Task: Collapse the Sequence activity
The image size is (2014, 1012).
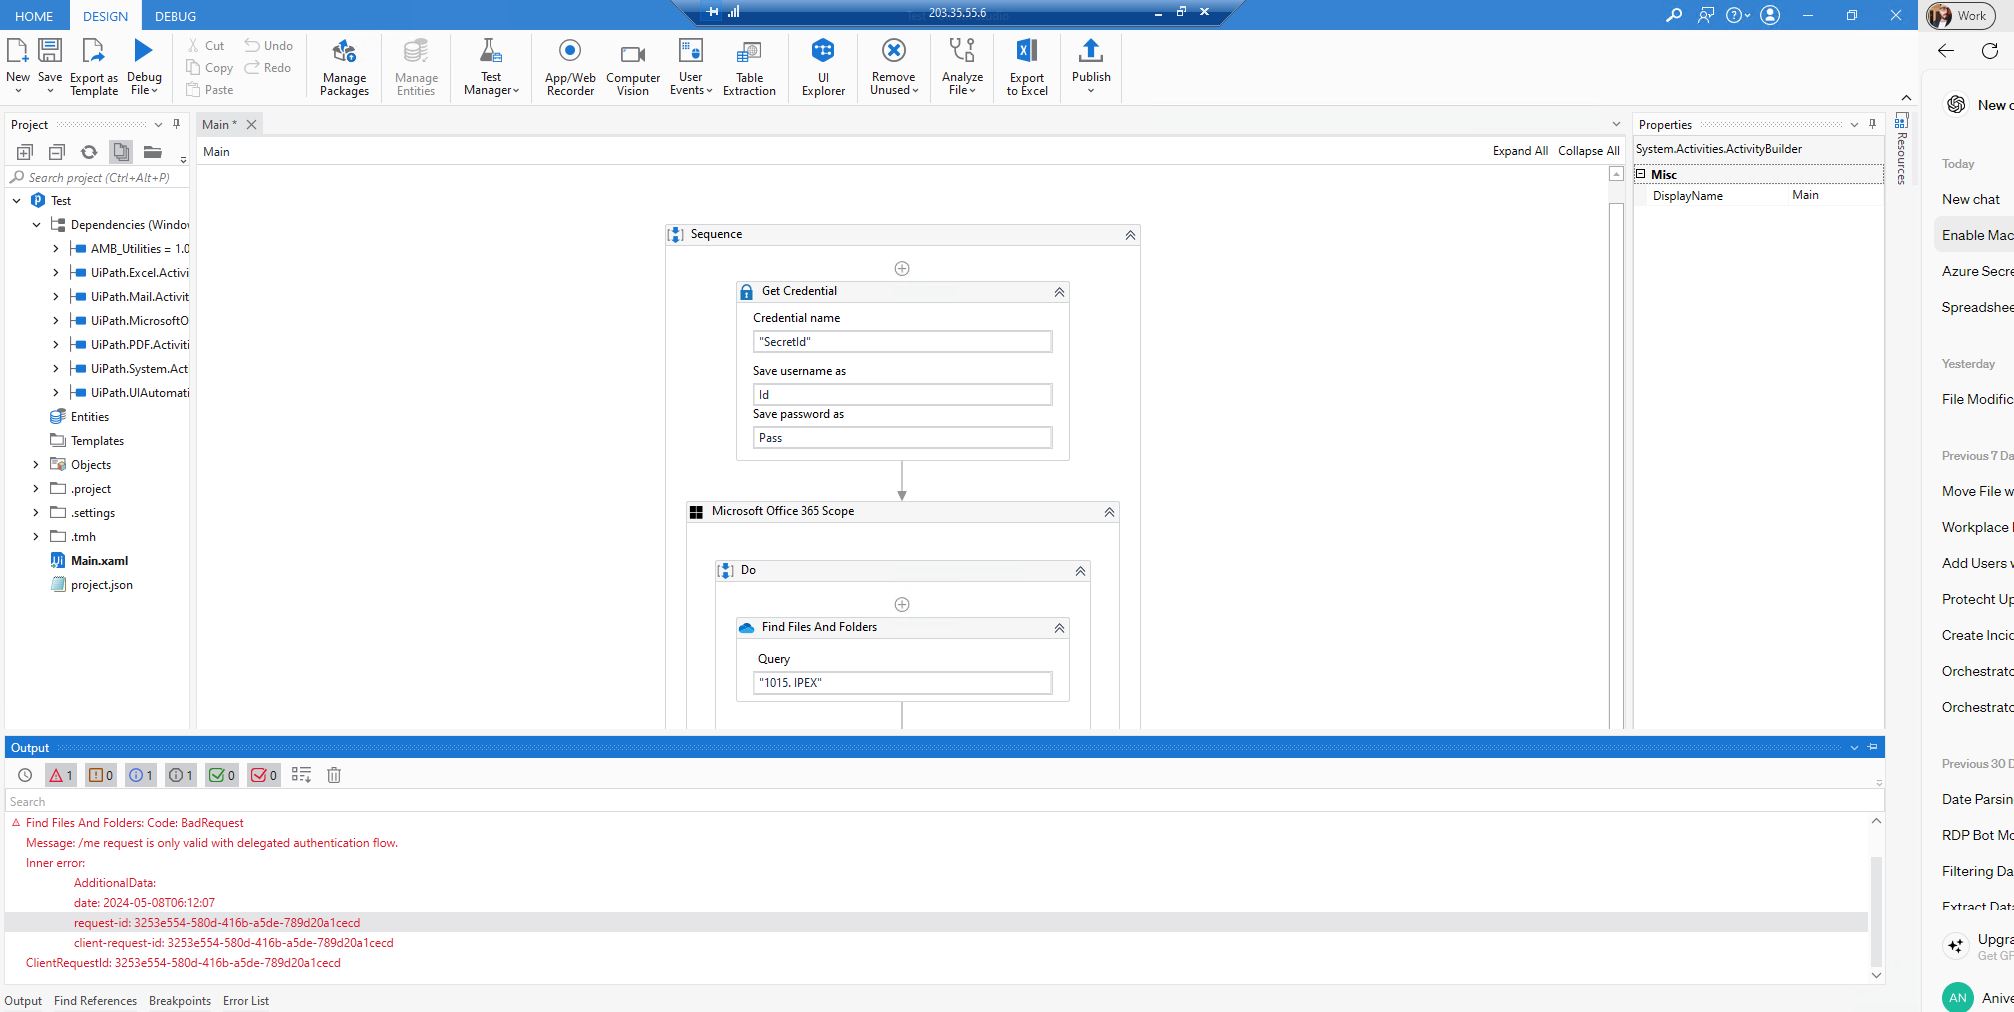Action: pyautogui.click(x=1130, y=235)
